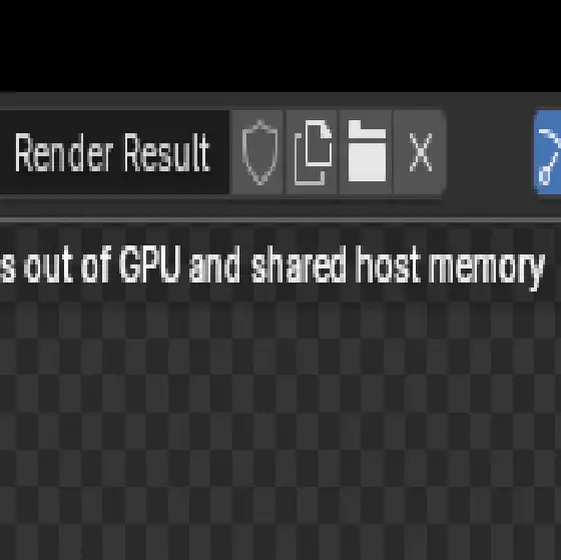The image size is (561, 560).
Task: Open an image with the folder icon
Action: pos(366,152)
